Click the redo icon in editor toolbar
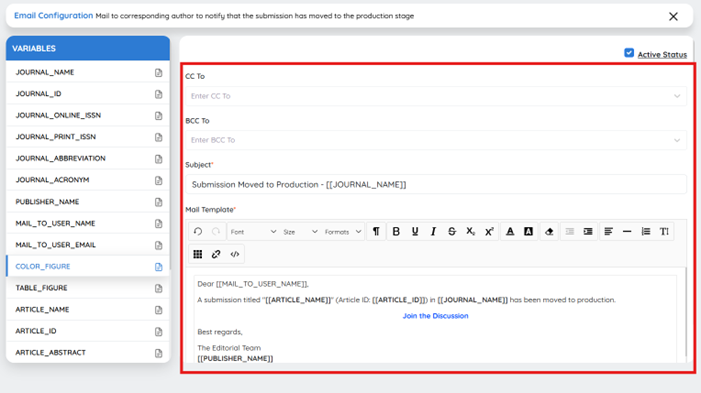 point(216,232)
